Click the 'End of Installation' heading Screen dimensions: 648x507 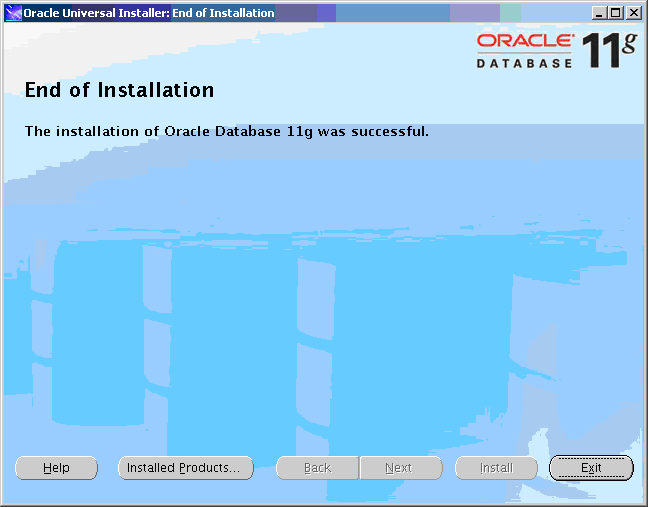[x=119, y=90]
